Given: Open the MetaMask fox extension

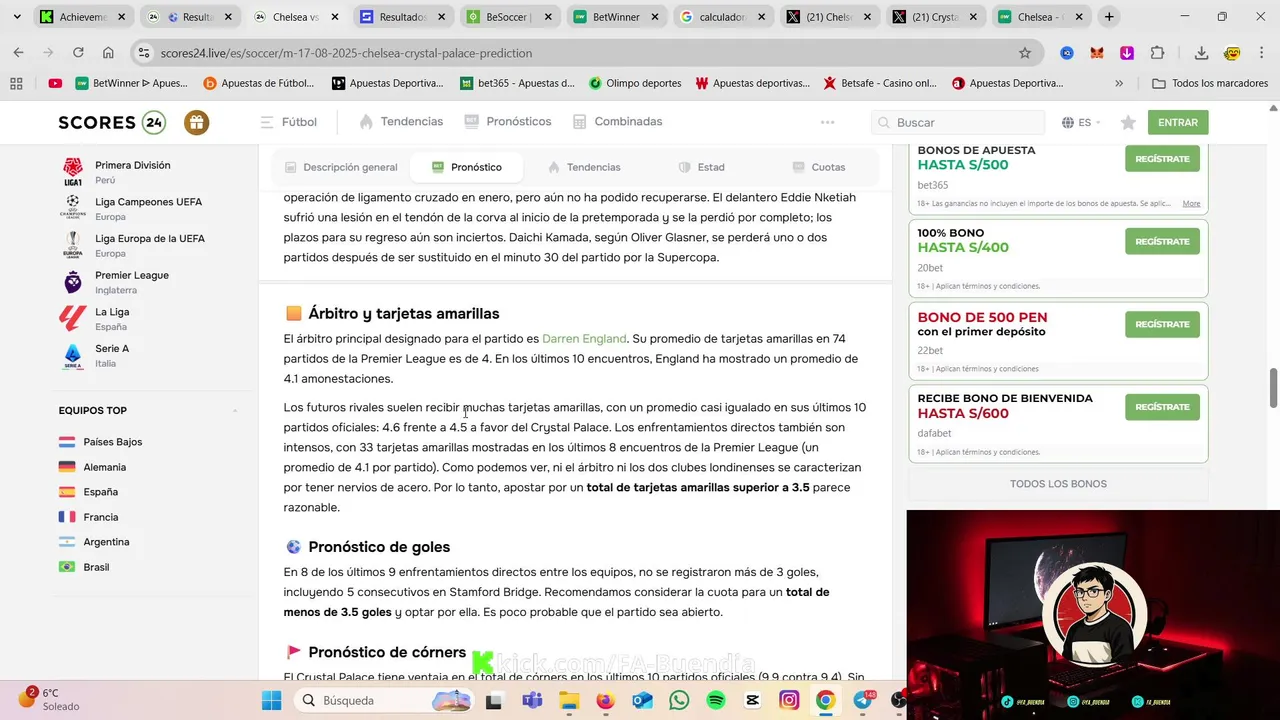Looking at the screenshot, I should coord(1097,53).
